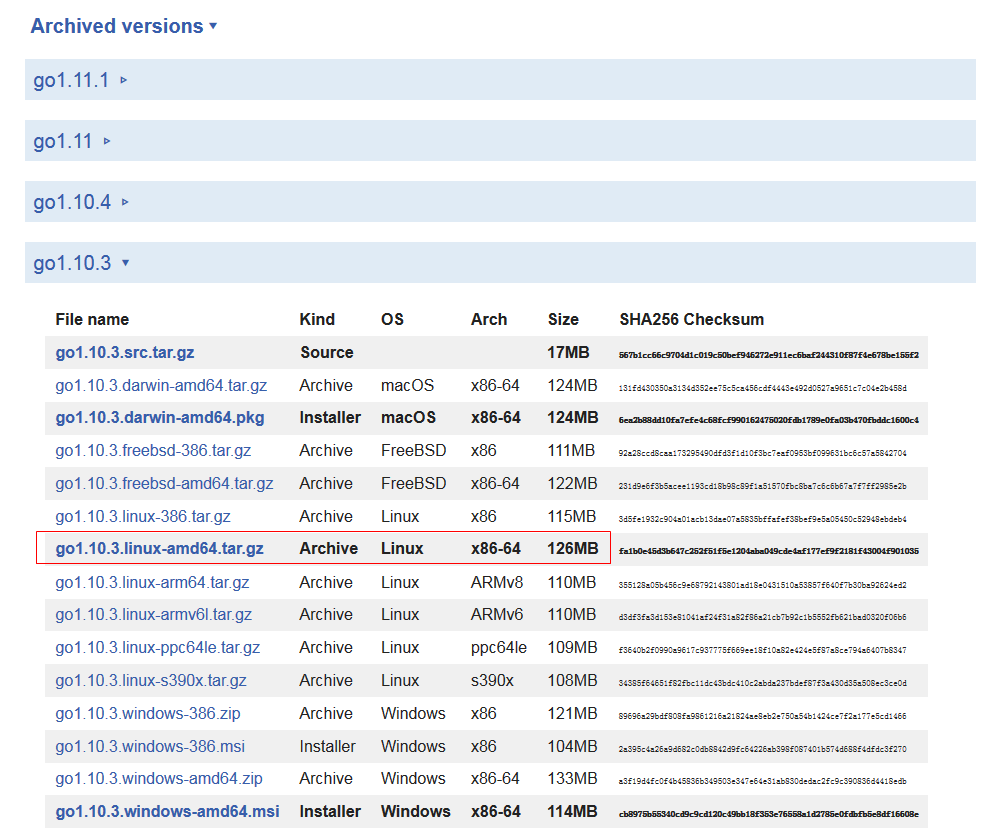Download go1.10.3.src.tar.gz source file
Image resolution: width=987 pixels, height=839 pixels.
click(125, 352)
